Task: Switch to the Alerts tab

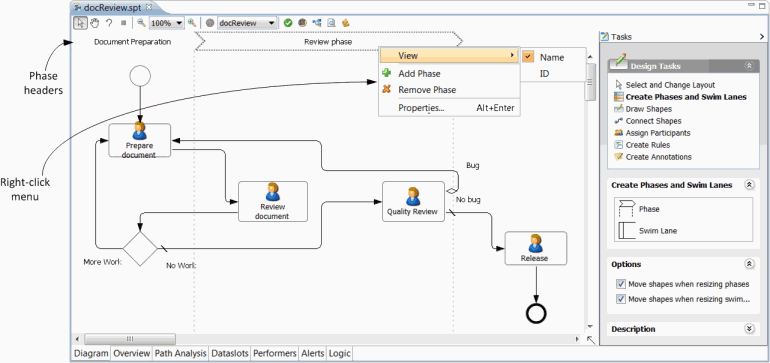Action: tap(313, 353)
